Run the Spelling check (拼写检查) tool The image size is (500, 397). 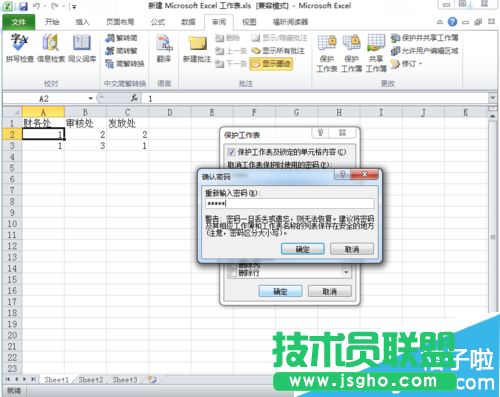pyautogui.click(x=20, y=48)
